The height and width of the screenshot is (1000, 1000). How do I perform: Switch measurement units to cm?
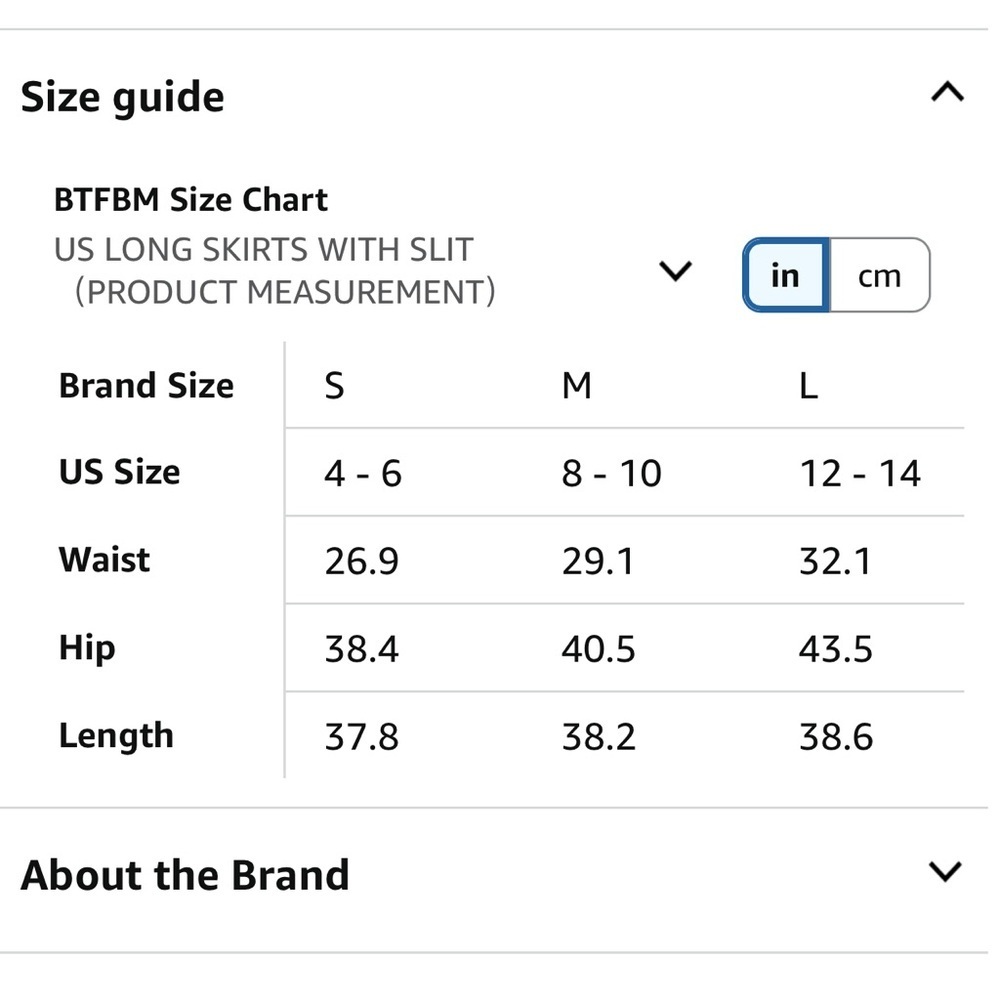(x=879, y=275)
